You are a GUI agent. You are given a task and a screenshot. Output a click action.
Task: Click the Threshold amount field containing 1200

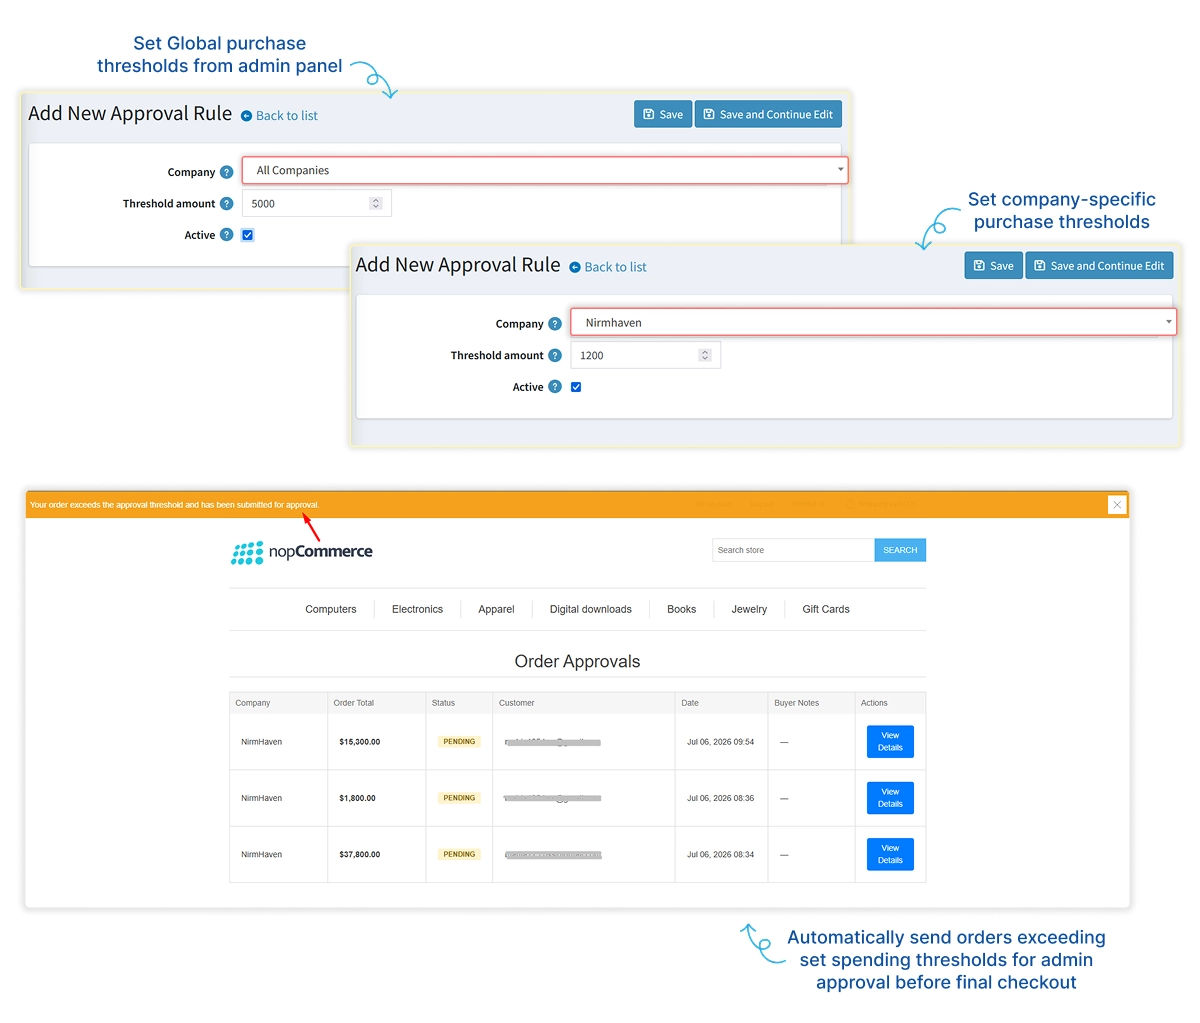click(645, 355)
